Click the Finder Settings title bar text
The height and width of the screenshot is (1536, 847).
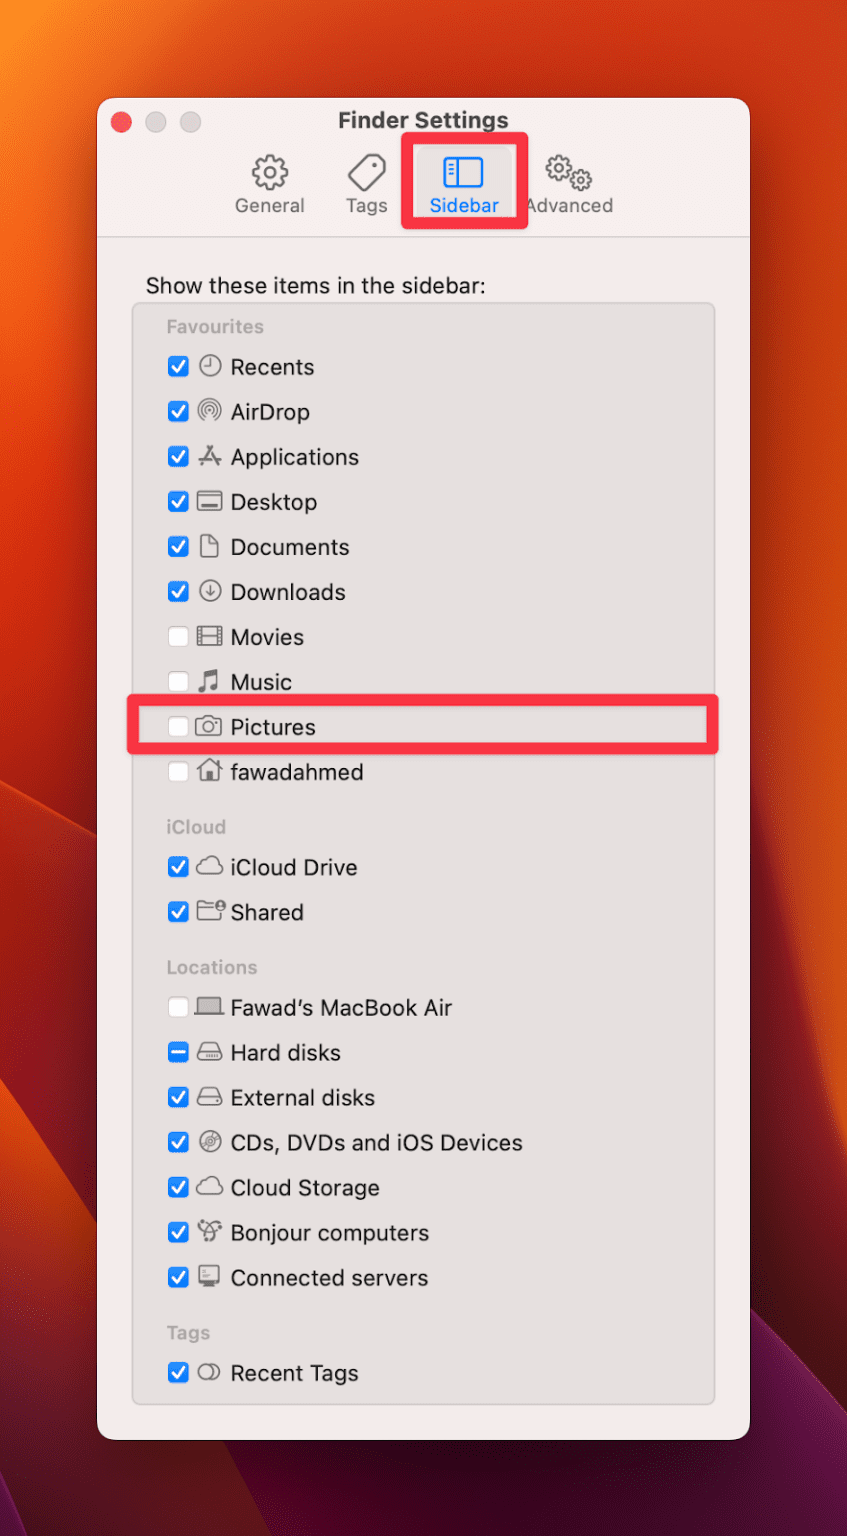coord(423,120)
